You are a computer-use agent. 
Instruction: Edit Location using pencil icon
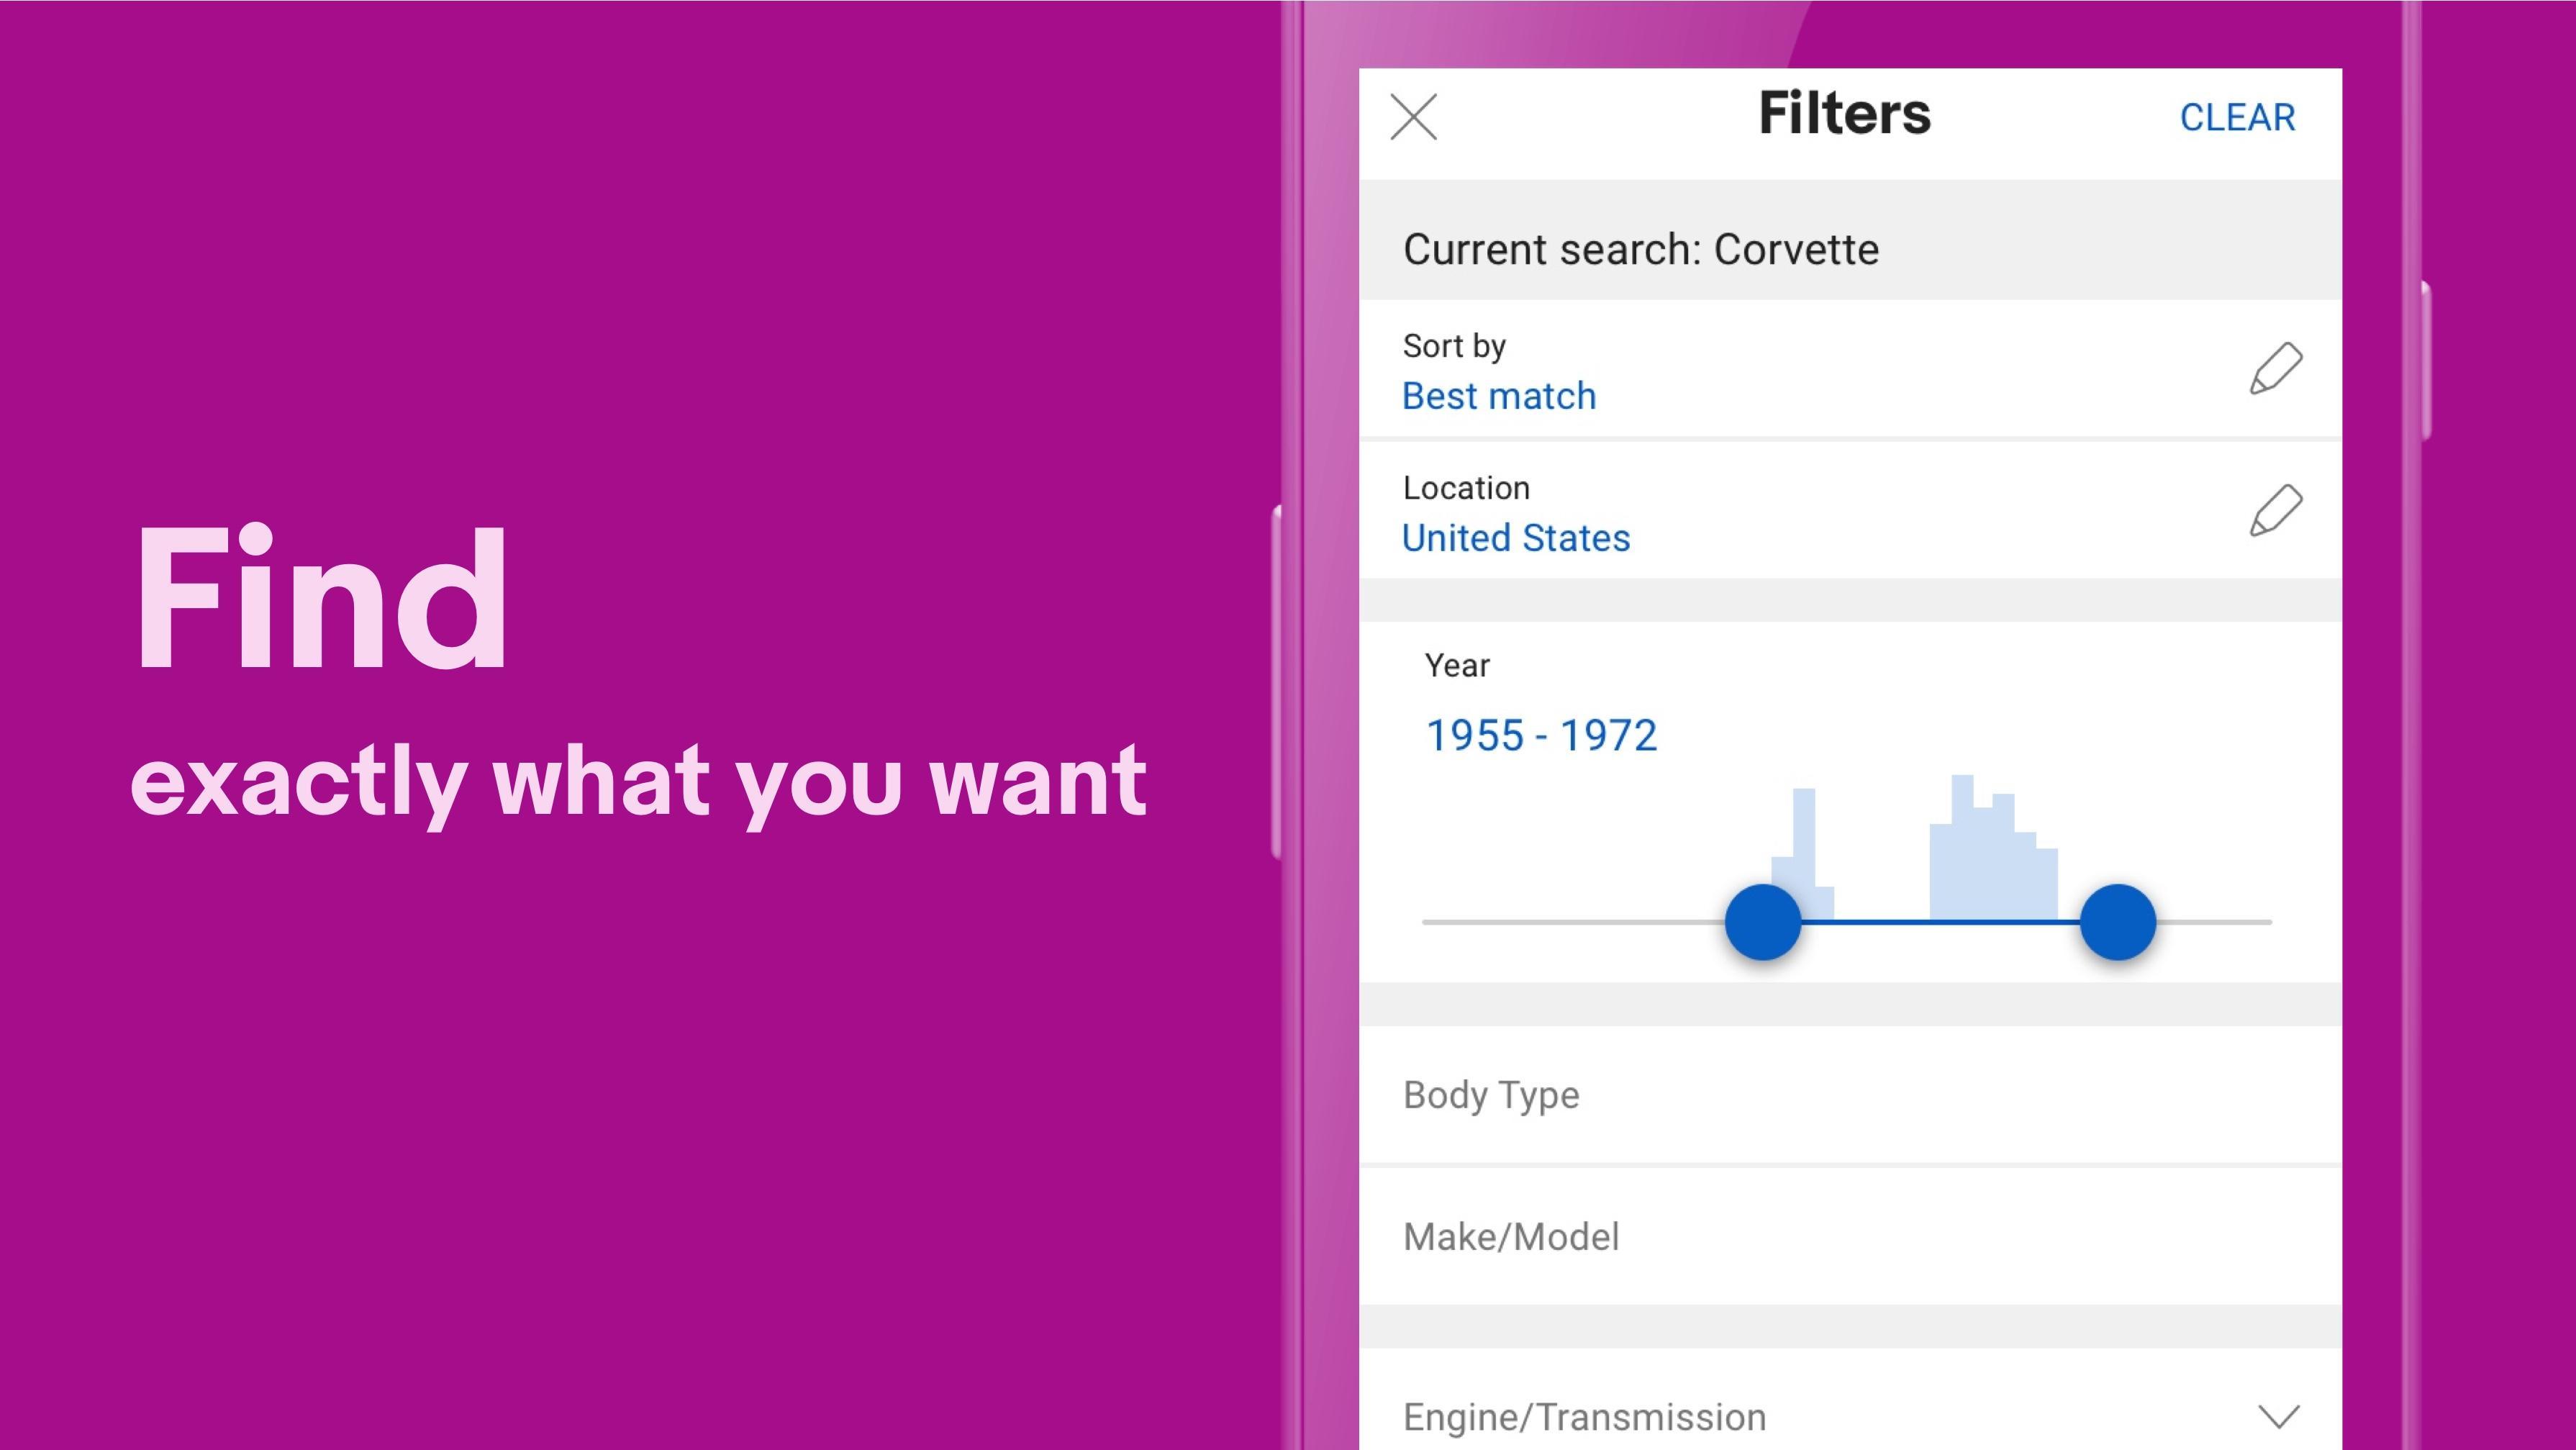2276,510
